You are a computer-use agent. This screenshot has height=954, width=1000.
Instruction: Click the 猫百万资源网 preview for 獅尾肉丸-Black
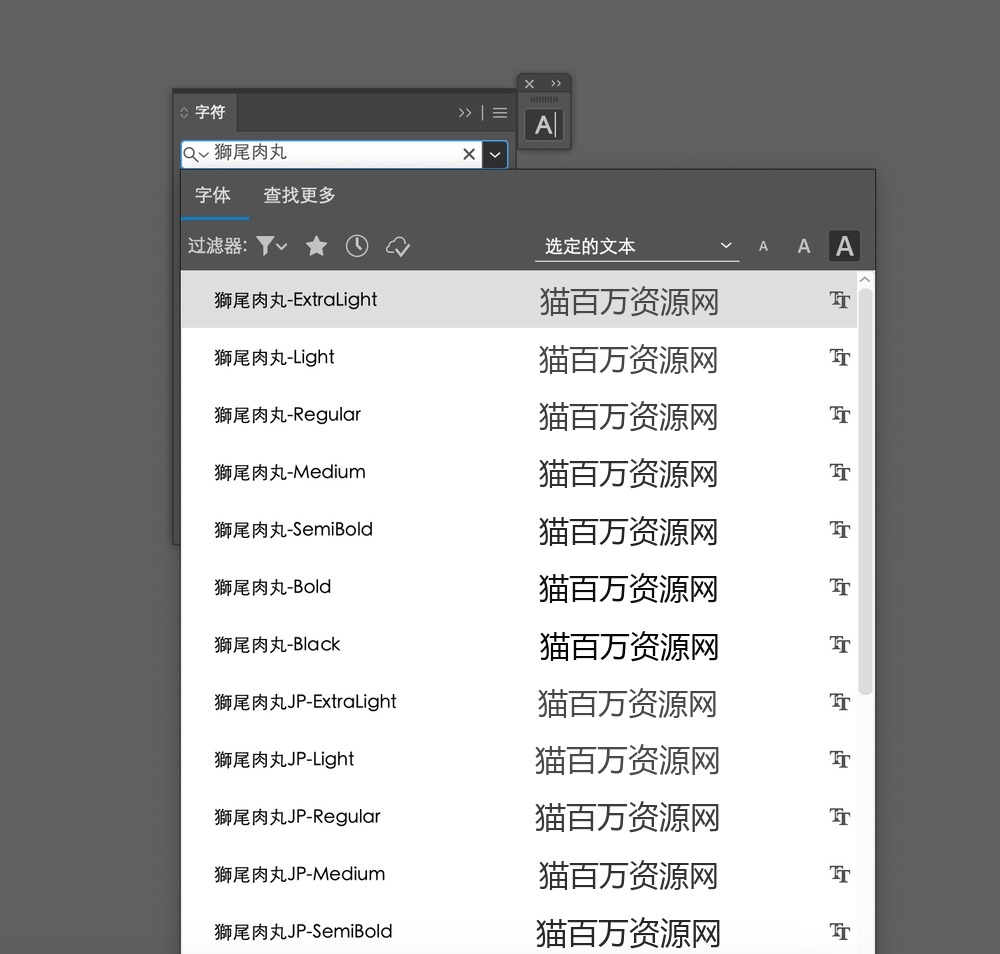click(629, 646)
